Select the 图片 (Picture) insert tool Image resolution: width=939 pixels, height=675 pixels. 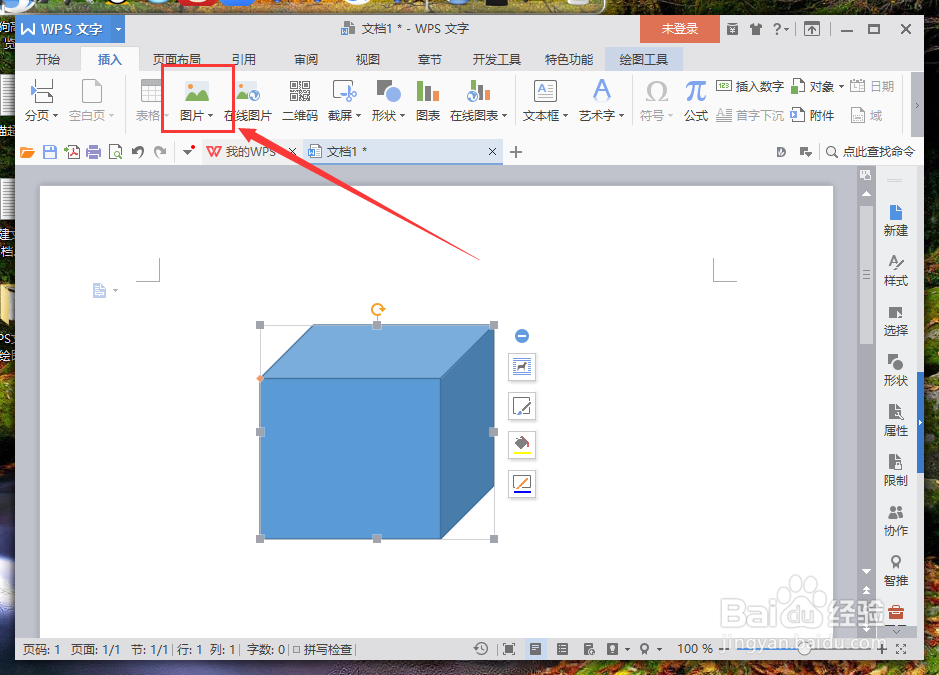[196, 100]
